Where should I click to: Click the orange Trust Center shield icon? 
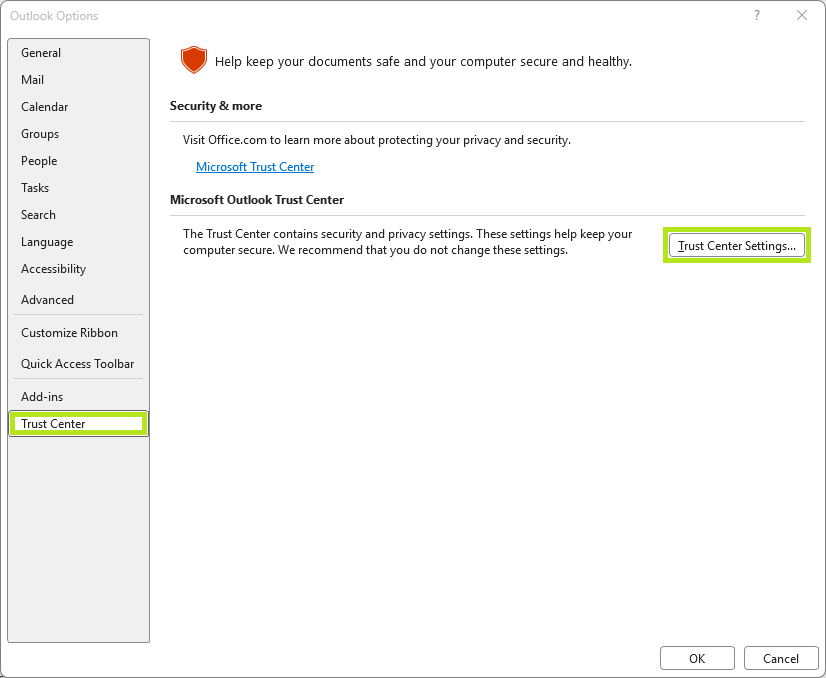click(x=193, y=60)
